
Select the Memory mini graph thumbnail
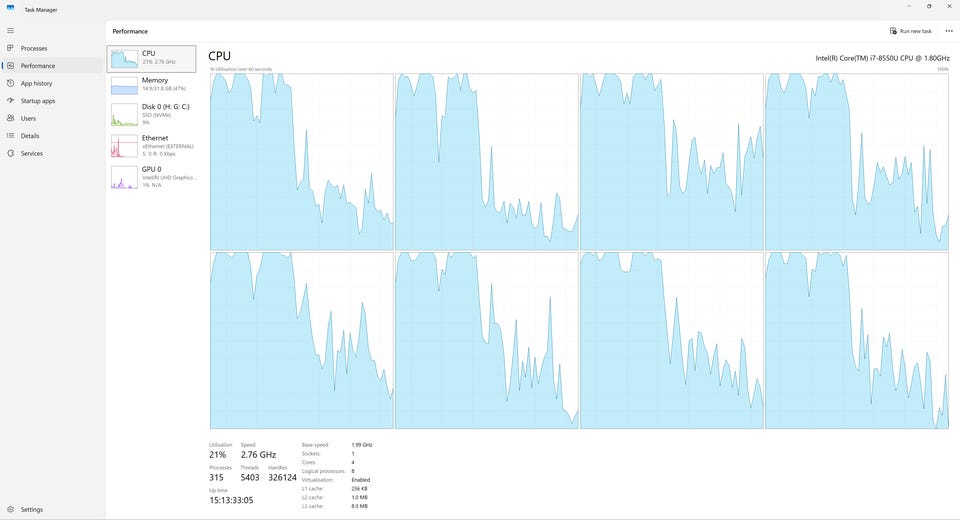pyautogui.click(x=124, y=86)
